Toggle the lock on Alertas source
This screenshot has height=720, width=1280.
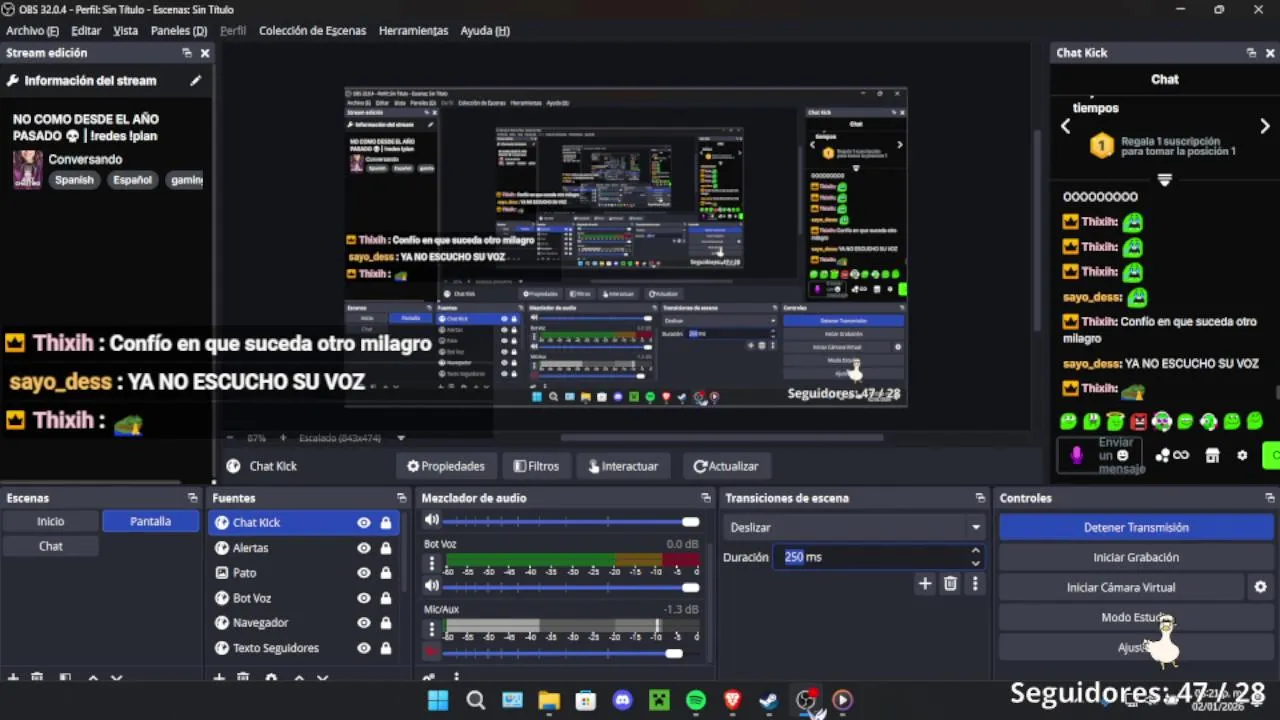pos(385,548)
